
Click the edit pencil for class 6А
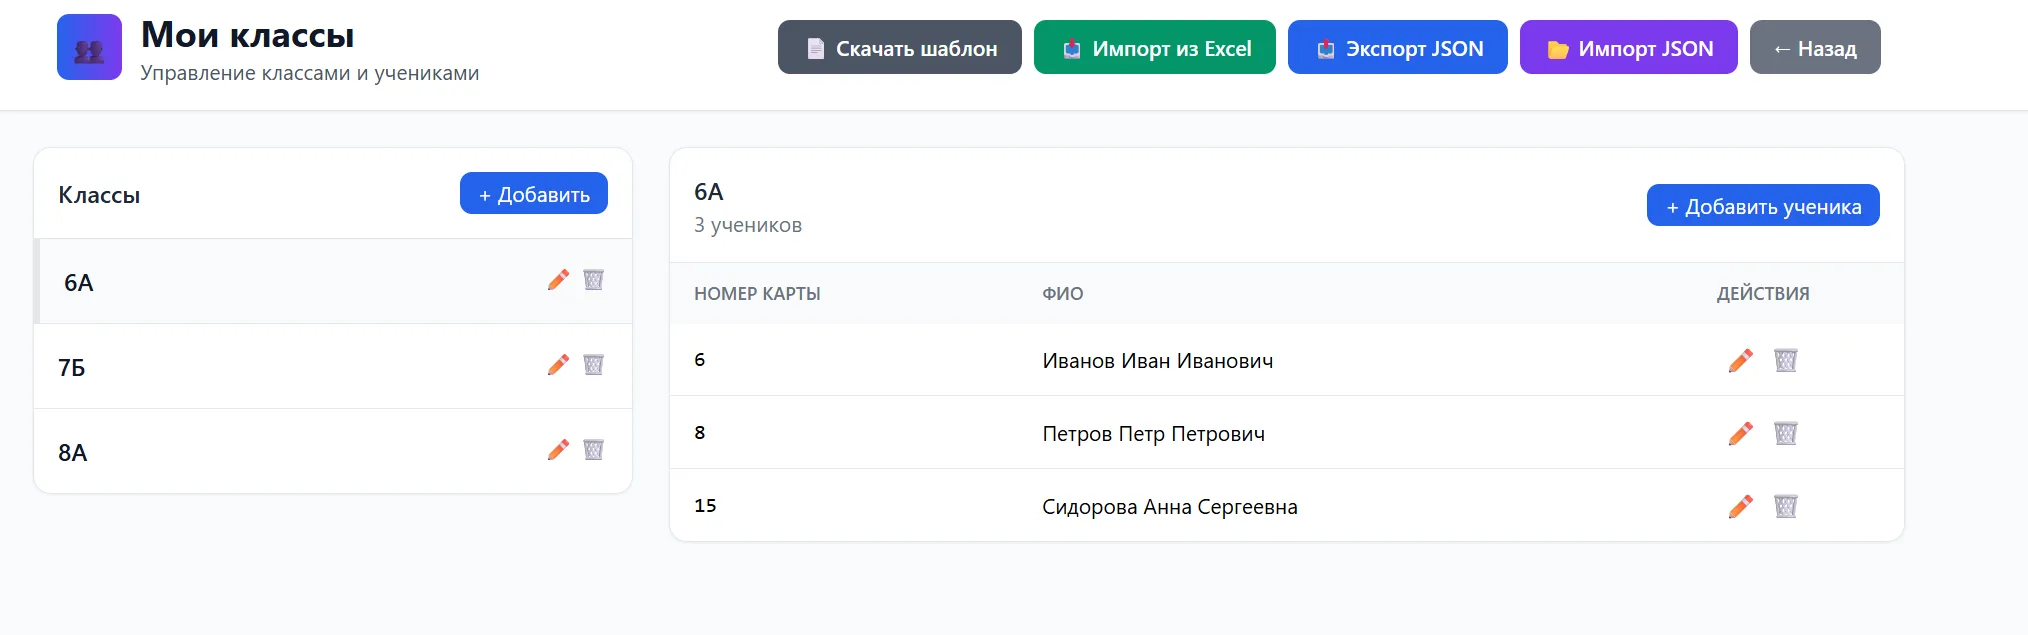[558, 280]
